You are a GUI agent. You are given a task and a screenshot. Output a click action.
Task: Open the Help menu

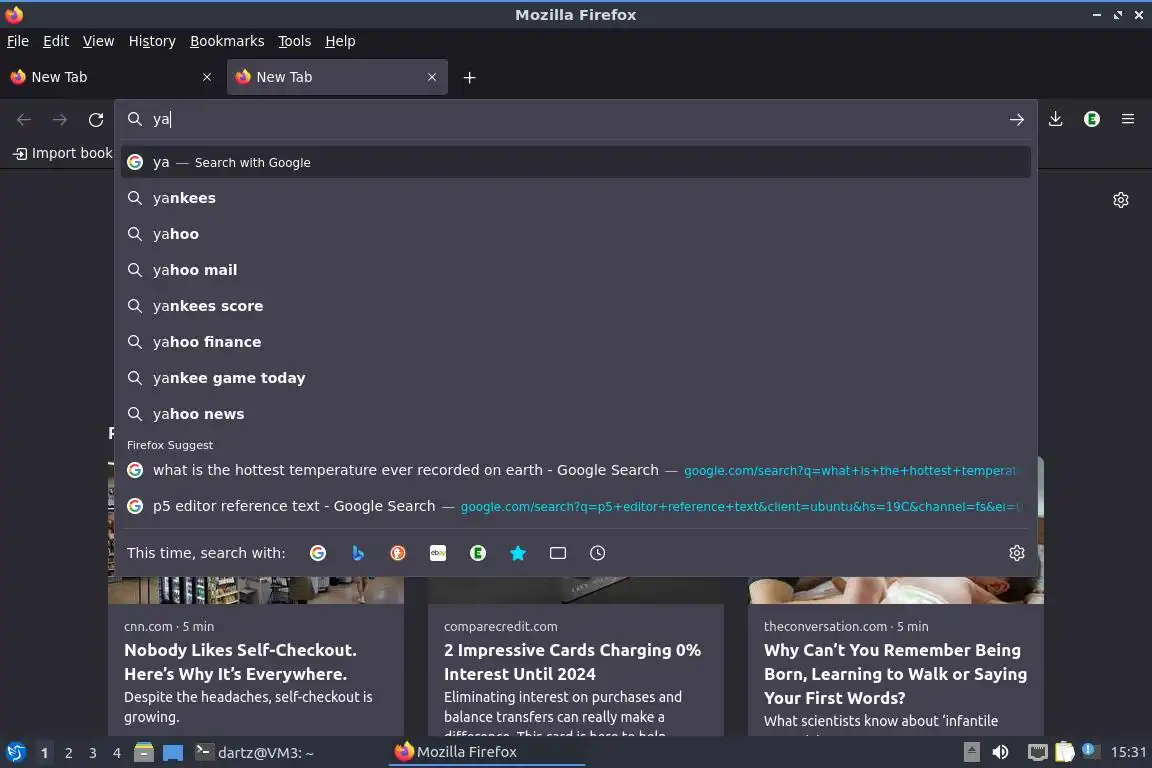[340, 41]
